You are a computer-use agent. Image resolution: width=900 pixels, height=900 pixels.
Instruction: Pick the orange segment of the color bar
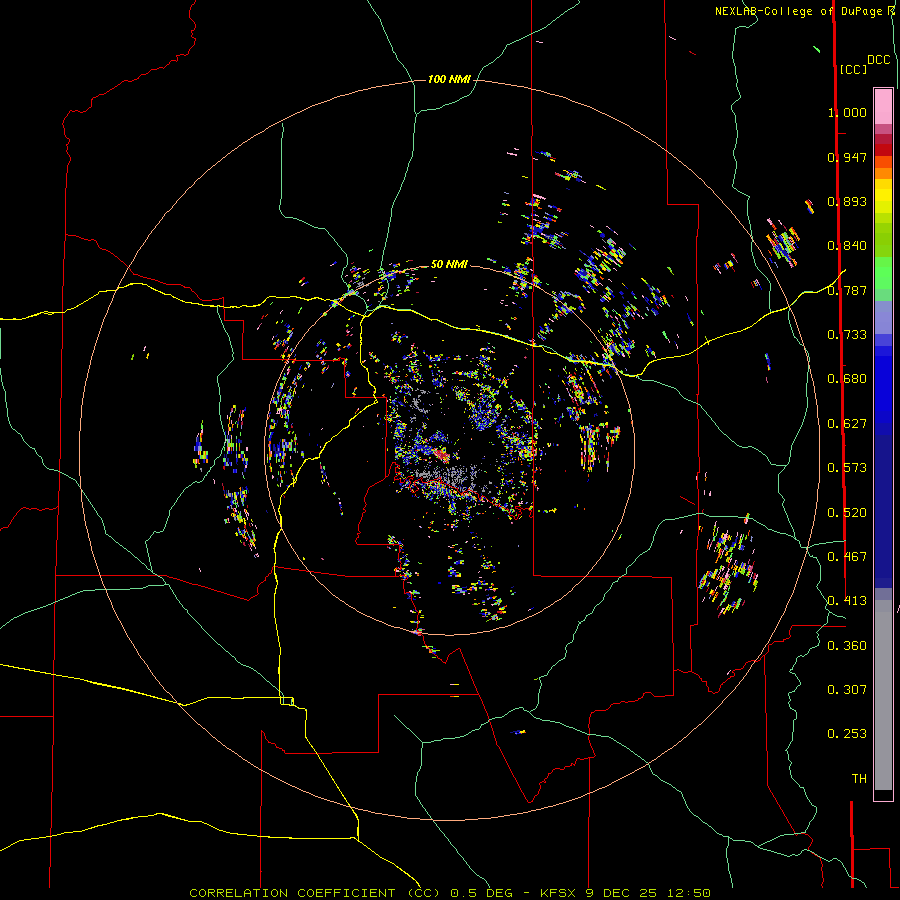(x=883, y=173)
